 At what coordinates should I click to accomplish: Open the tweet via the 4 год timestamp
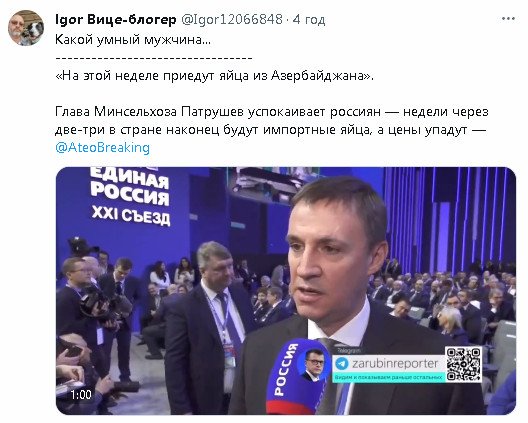[x=309, y=20]
